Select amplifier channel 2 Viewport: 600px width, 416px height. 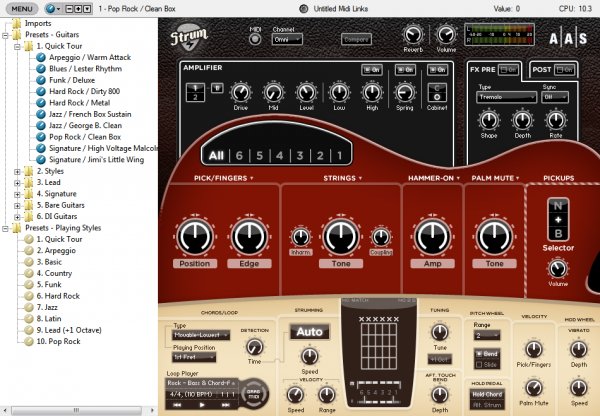pos(195,97)
